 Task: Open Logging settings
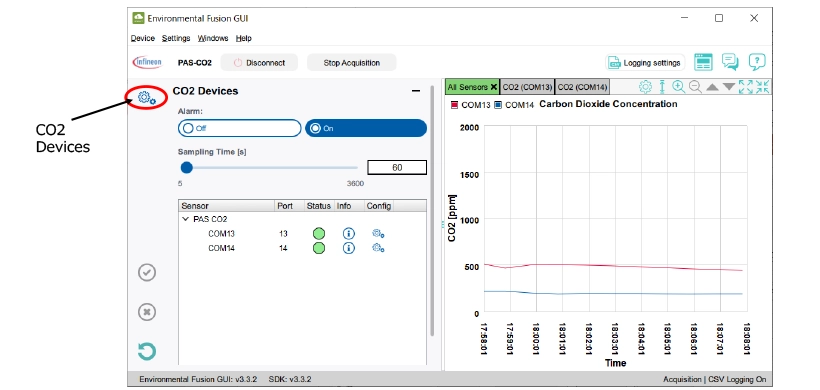pos(645,63)
